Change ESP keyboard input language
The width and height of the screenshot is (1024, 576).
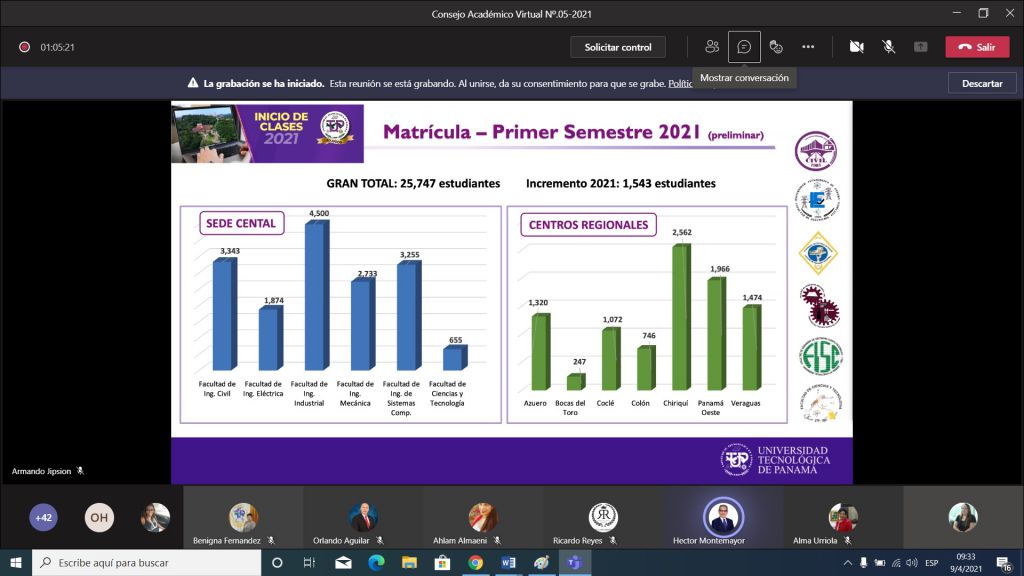pos(932,562)
